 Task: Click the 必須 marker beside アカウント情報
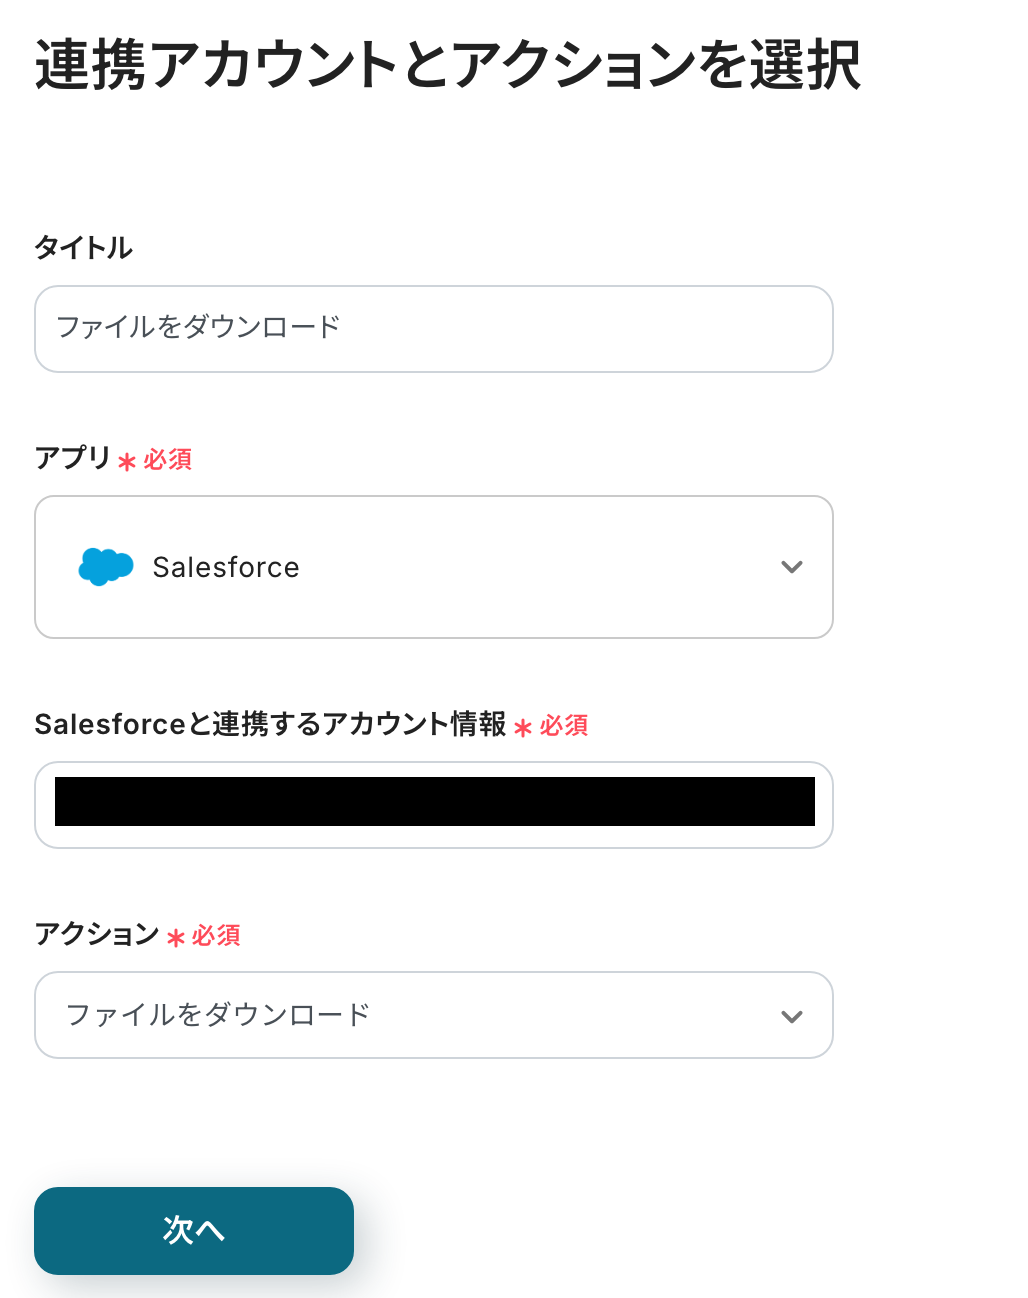564,725
